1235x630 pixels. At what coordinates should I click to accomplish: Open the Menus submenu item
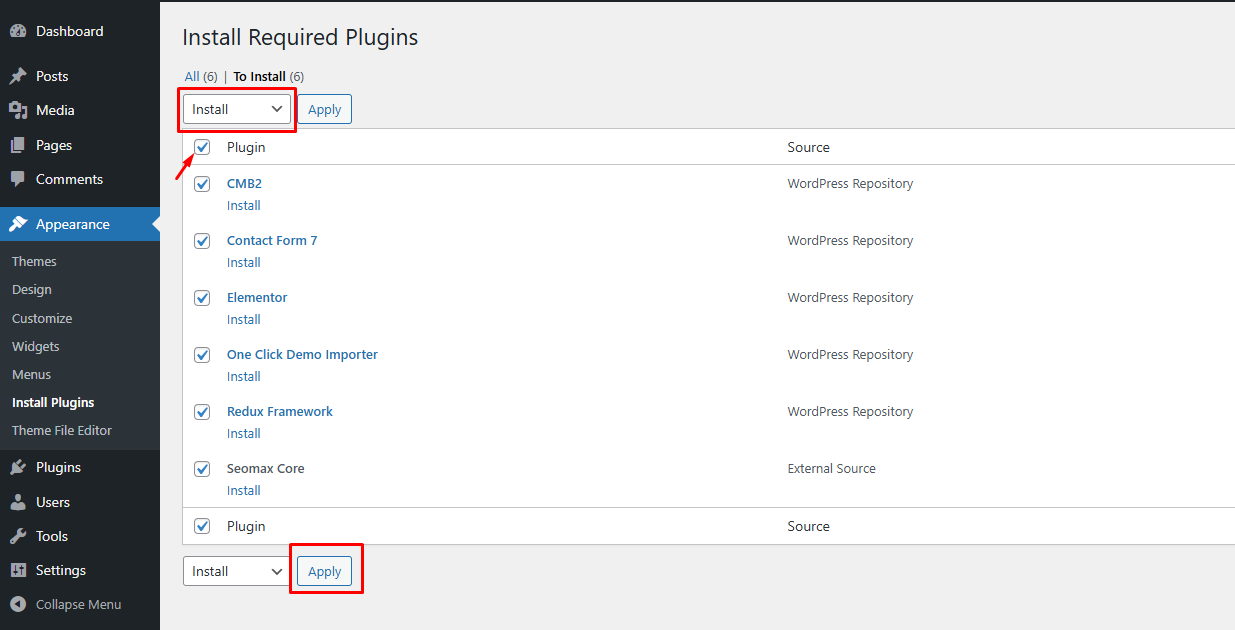point(32,374)
